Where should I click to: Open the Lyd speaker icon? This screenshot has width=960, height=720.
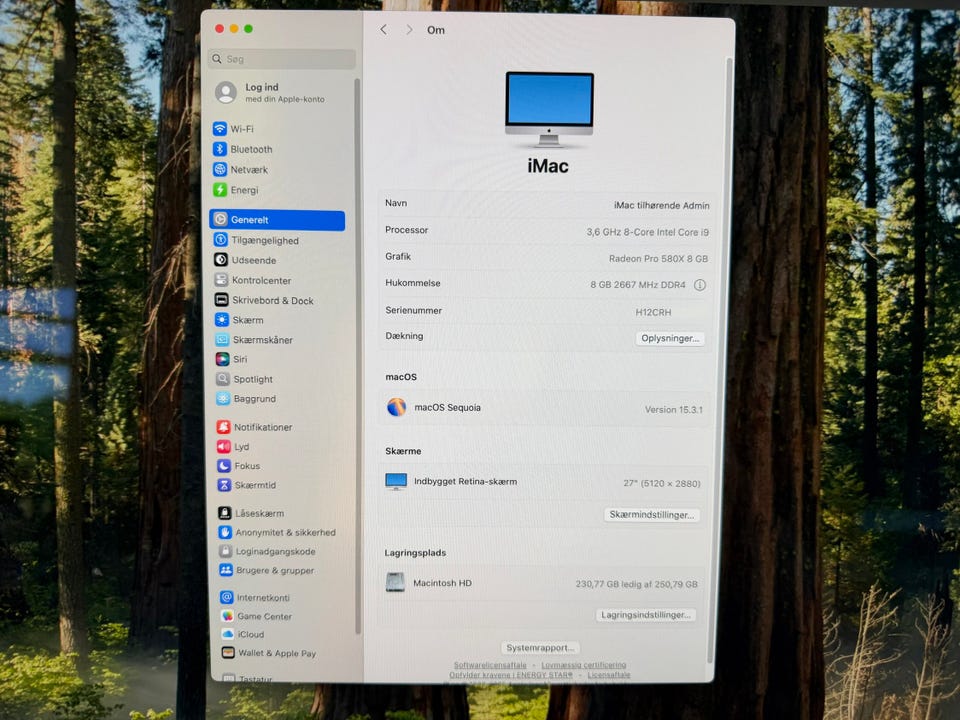point(224,446)
